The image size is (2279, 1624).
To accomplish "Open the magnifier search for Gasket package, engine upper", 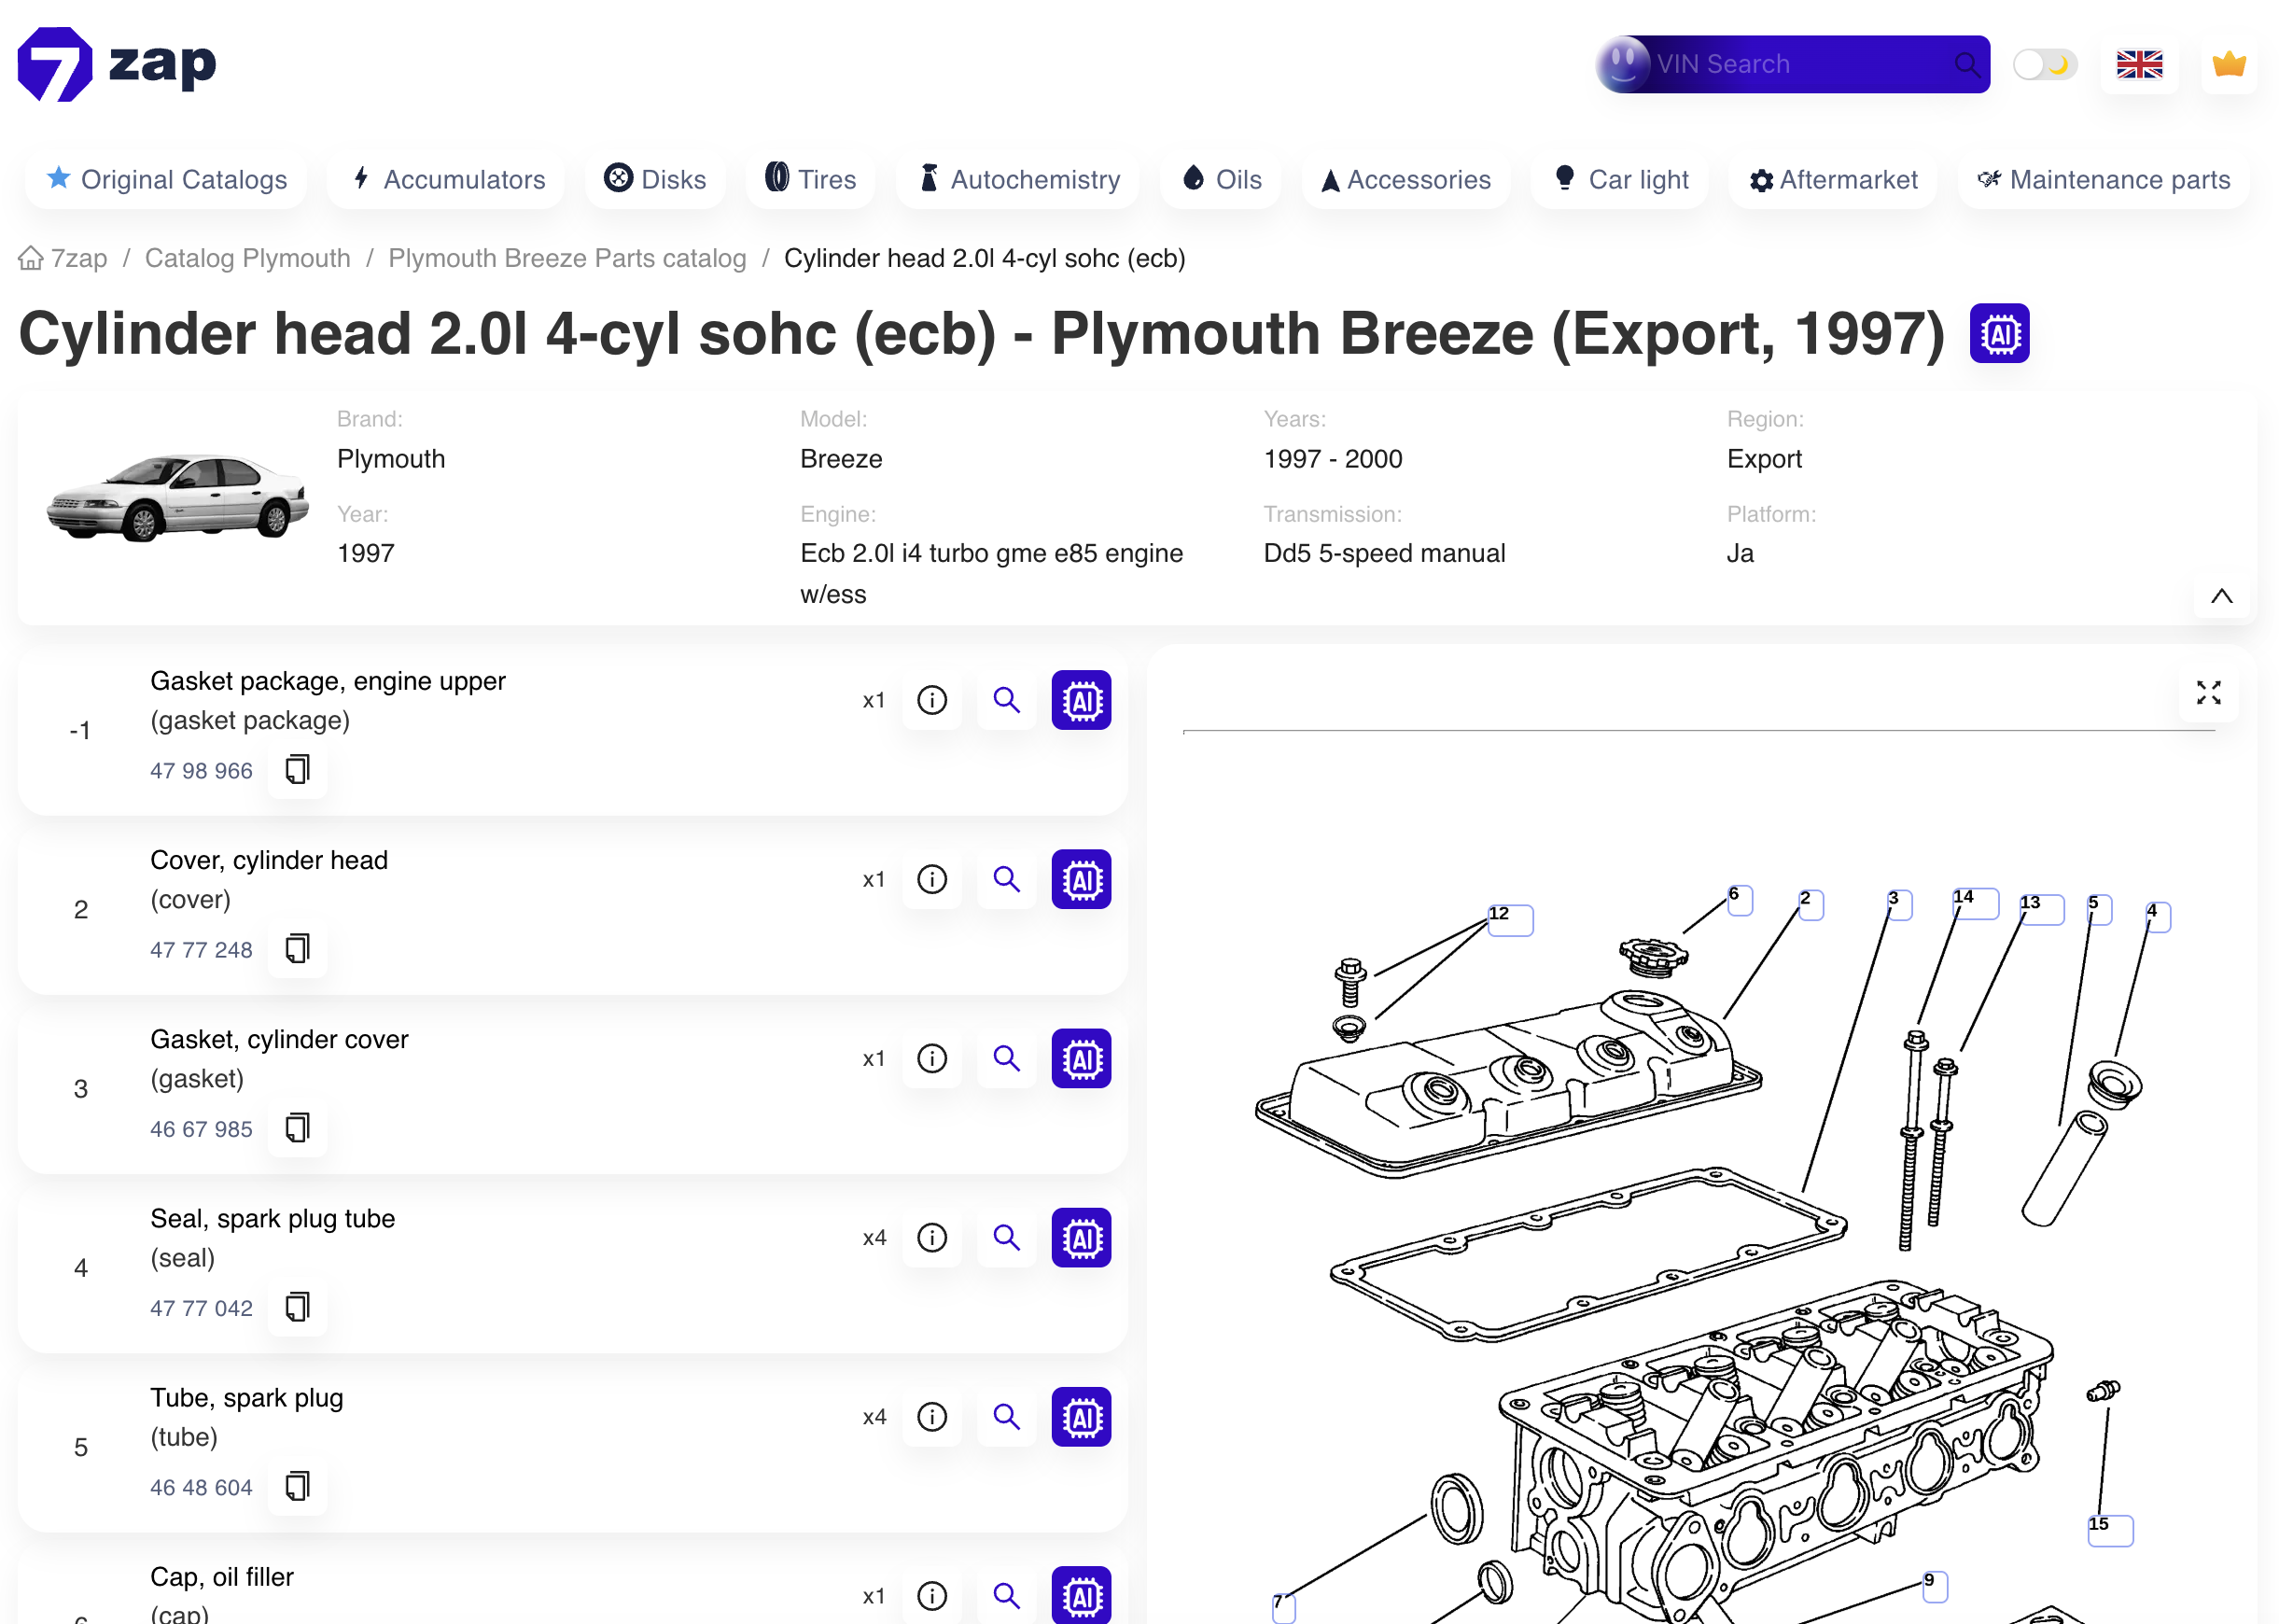I will [x=1006, y=700].
